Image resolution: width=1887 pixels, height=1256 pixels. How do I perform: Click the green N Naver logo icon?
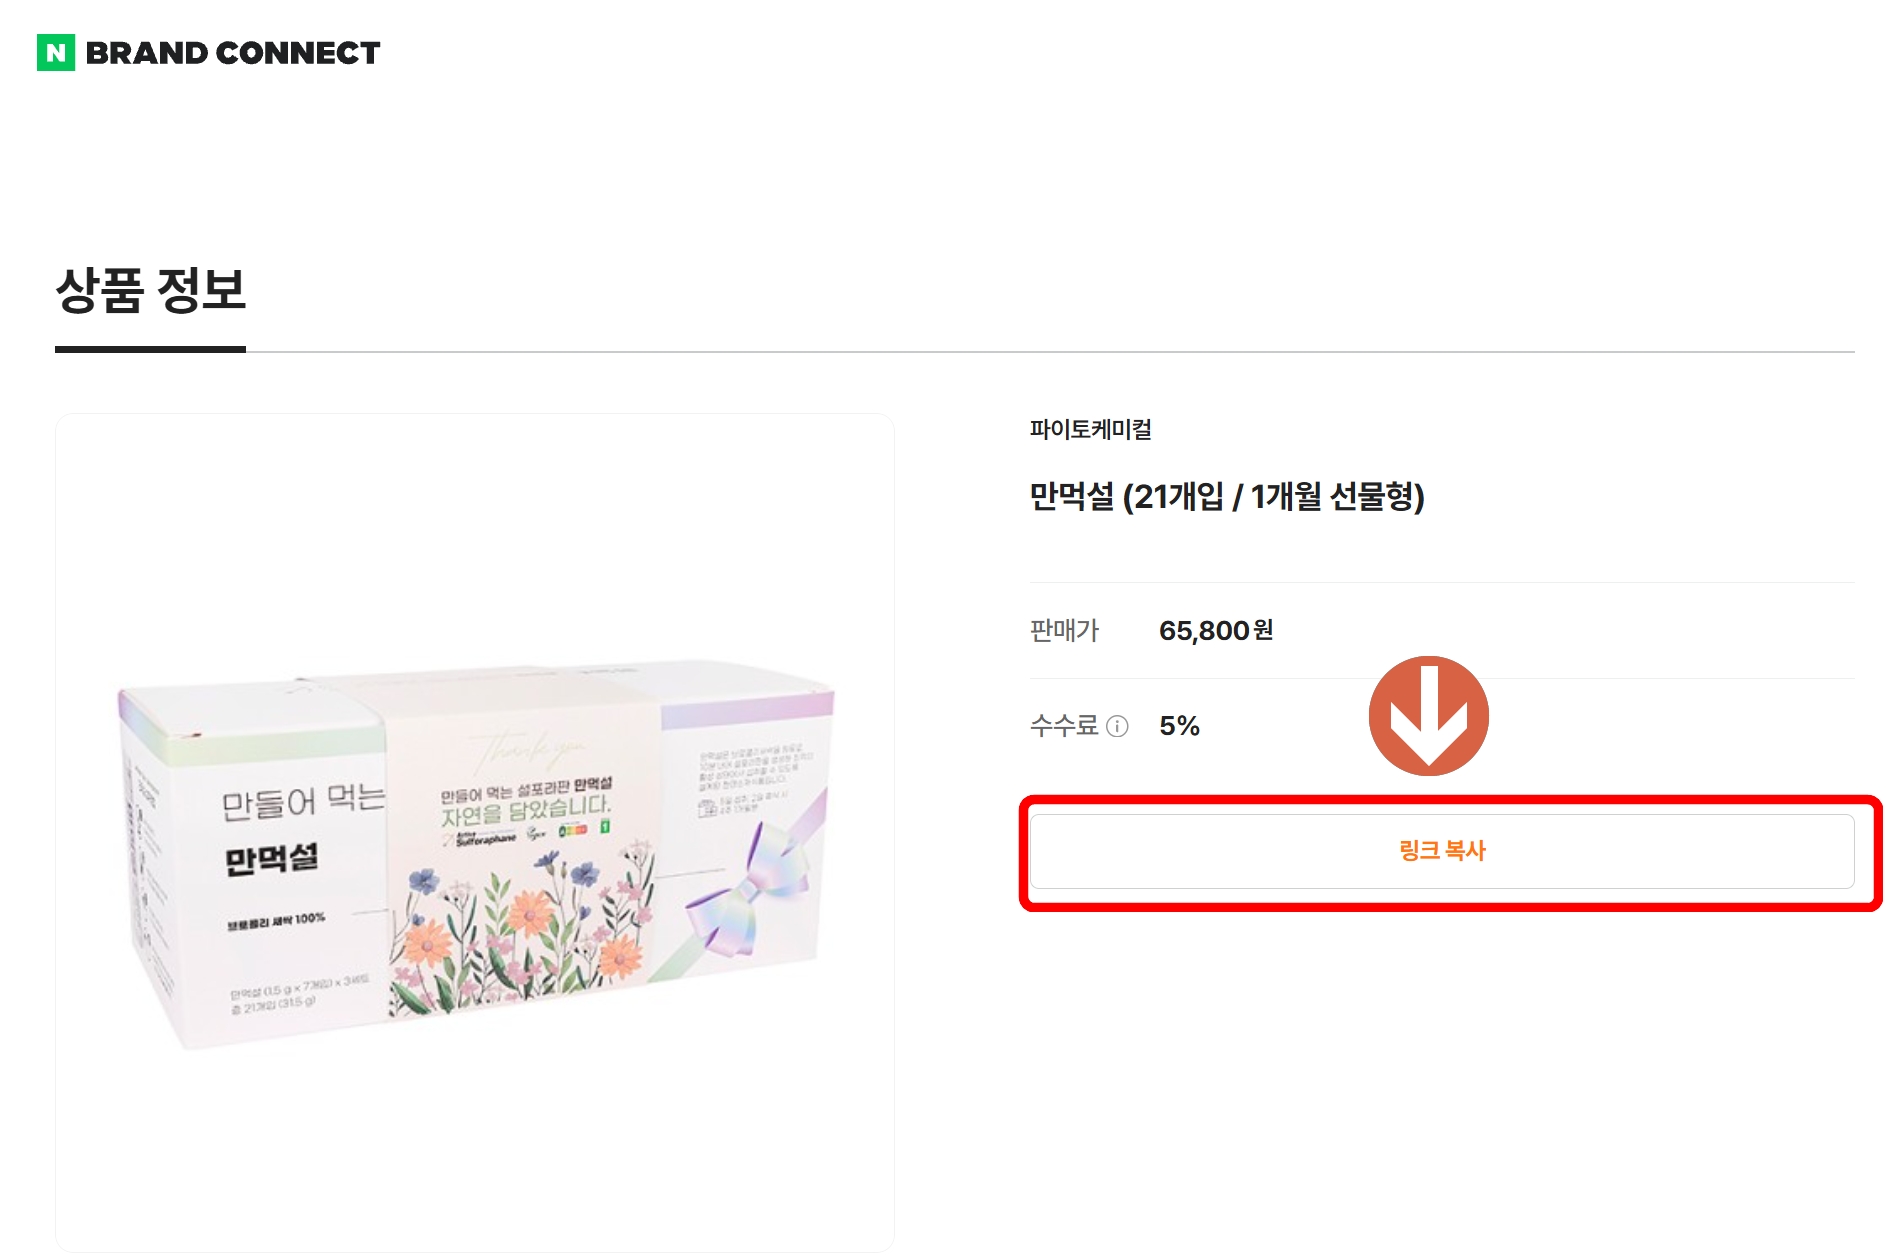point(55,52)
